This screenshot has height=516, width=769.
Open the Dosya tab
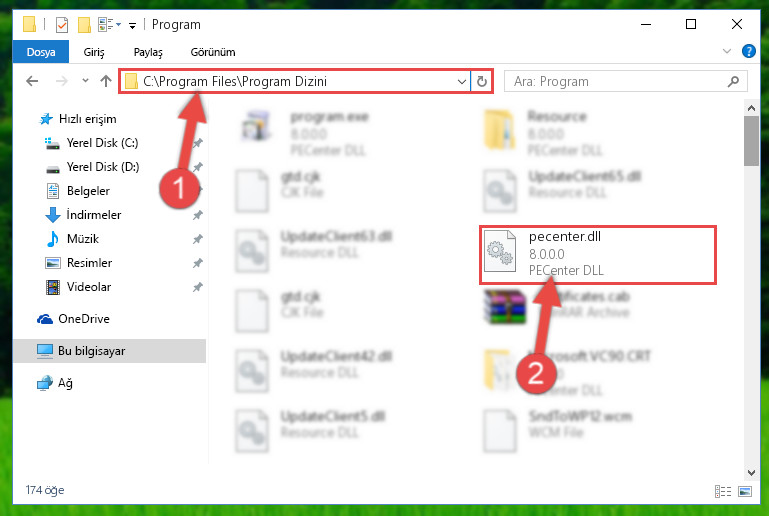coord(41,52)
